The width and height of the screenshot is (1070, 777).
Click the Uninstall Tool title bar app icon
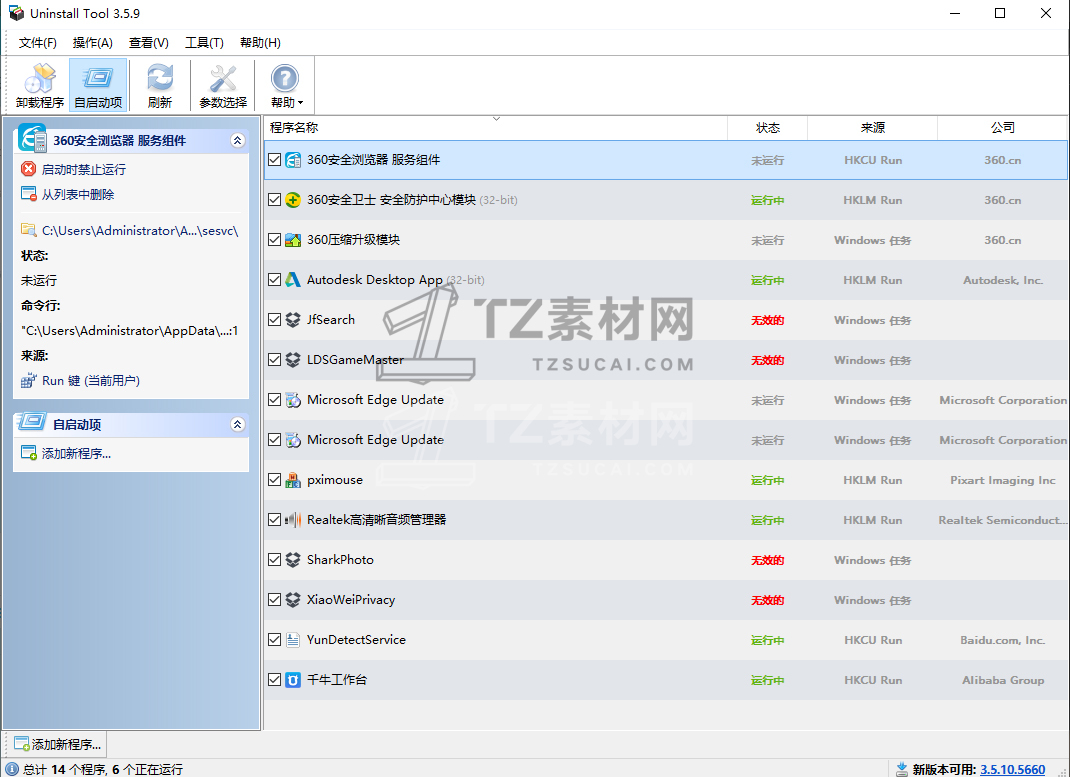coord(16,13)
